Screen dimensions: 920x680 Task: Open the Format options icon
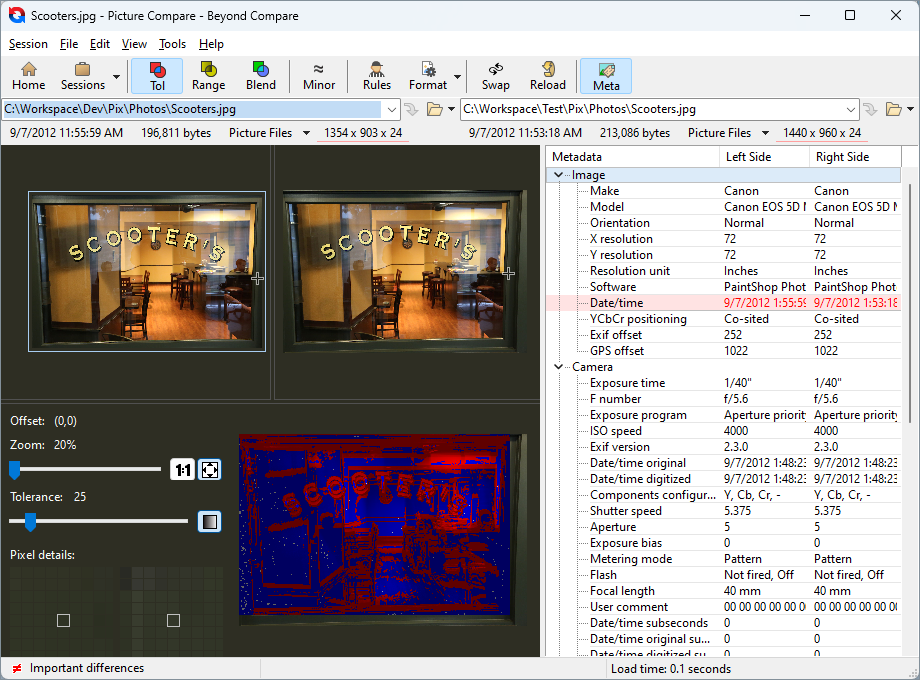[x=430, y=75]
